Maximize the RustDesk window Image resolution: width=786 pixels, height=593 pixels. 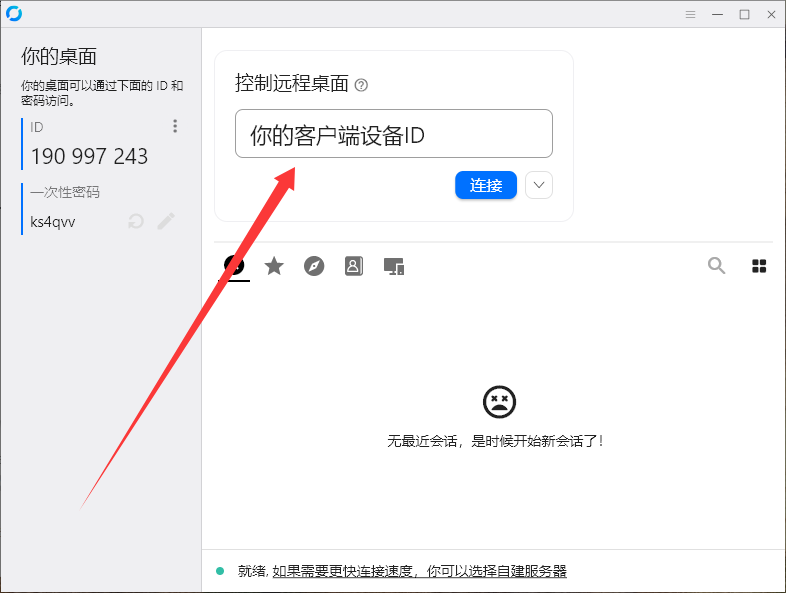[x=744, y=15]
